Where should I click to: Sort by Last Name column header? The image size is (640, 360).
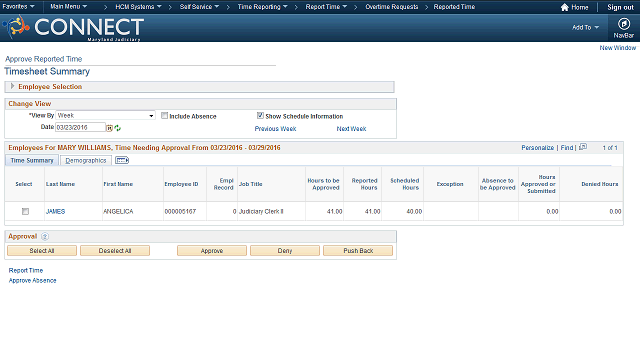pyautogui.click(x=60, y=184)
